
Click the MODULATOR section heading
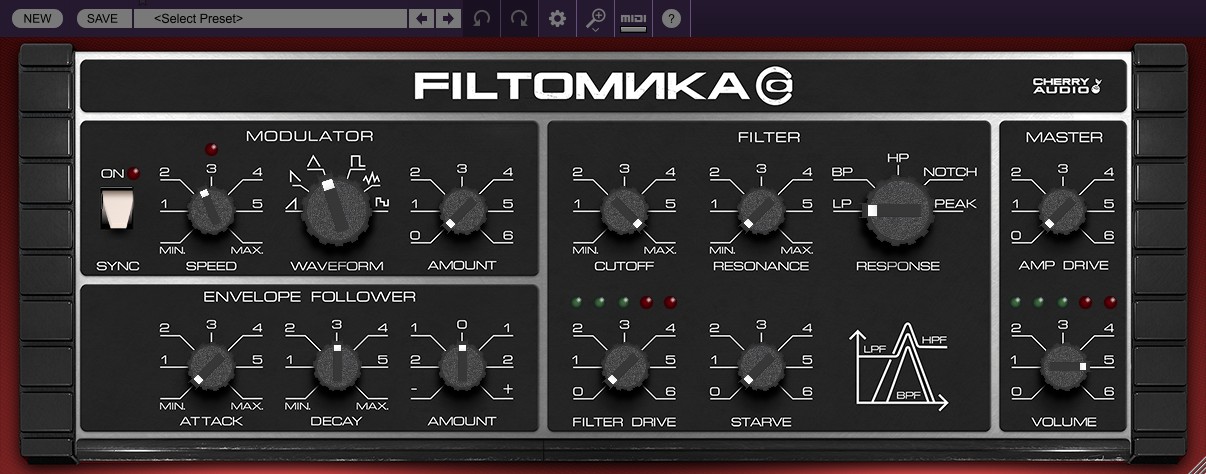[x=310, y=136]
